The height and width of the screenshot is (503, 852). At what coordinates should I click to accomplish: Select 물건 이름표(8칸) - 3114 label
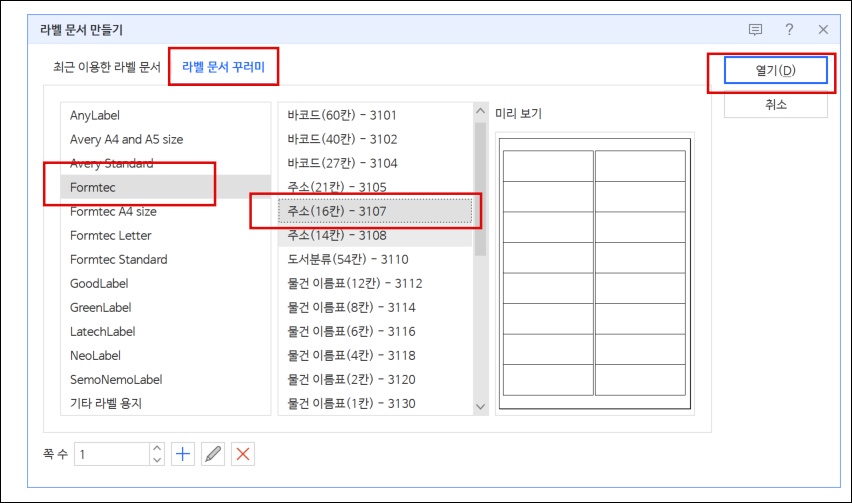[x=375, y=307]
